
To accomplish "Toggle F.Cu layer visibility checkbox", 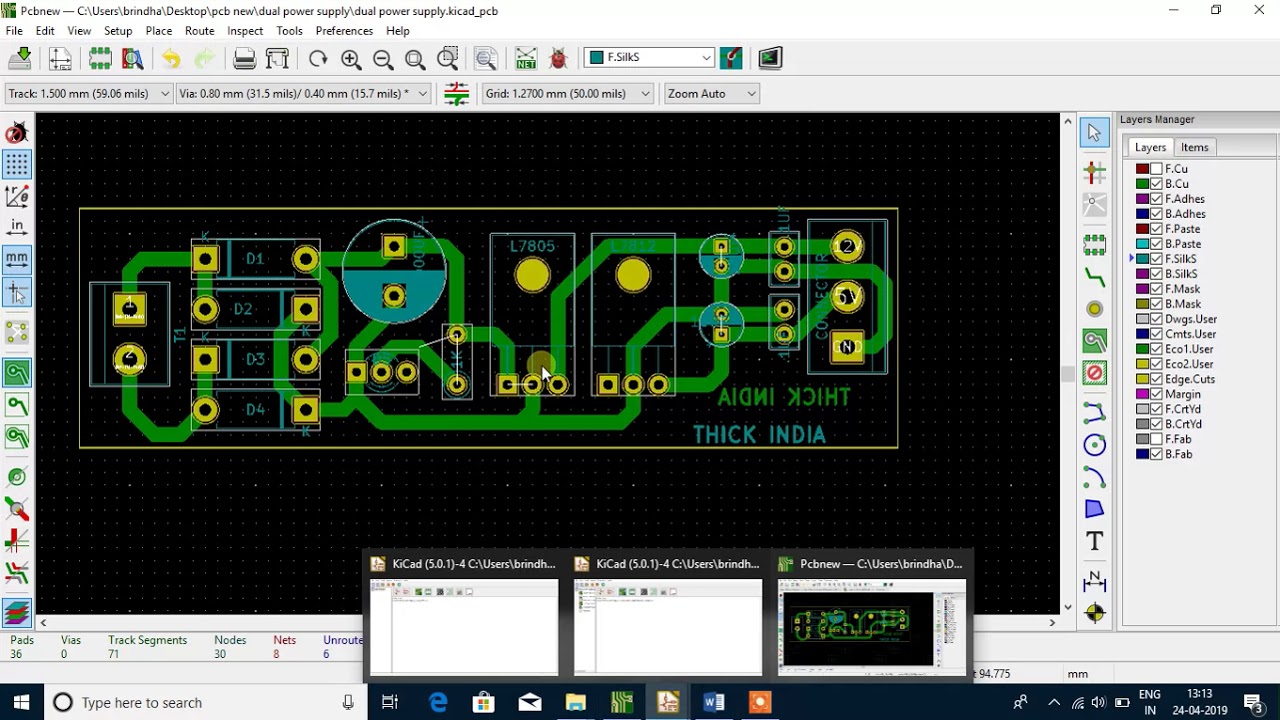I will click(x=1157, y=169).
